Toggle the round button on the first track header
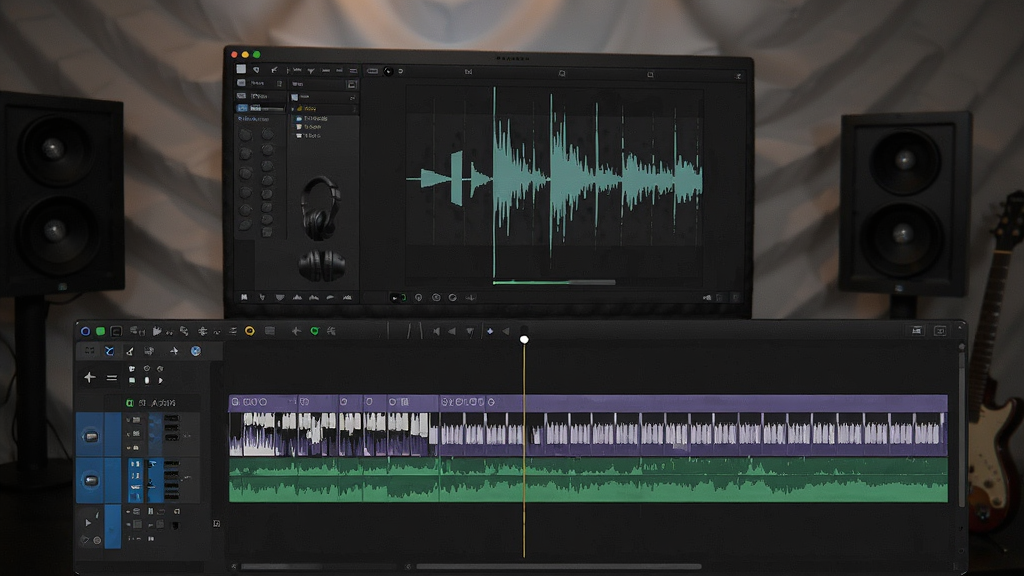The height and width of the screenshot is (576, 1024). pos(91,436)
